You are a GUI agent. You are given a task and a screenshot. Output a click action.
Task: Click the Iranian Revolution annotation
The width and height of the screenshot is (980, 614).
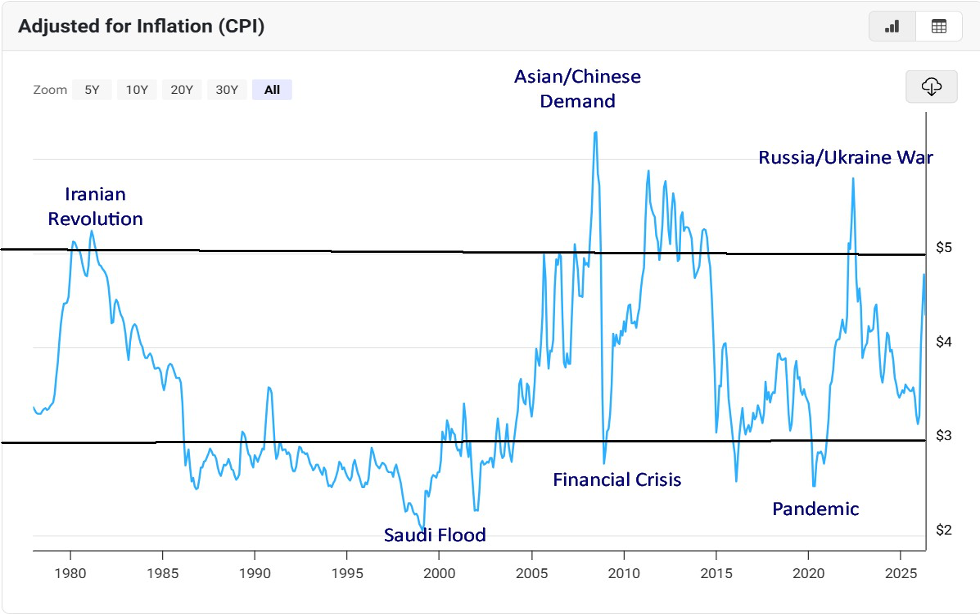(95, 206)
